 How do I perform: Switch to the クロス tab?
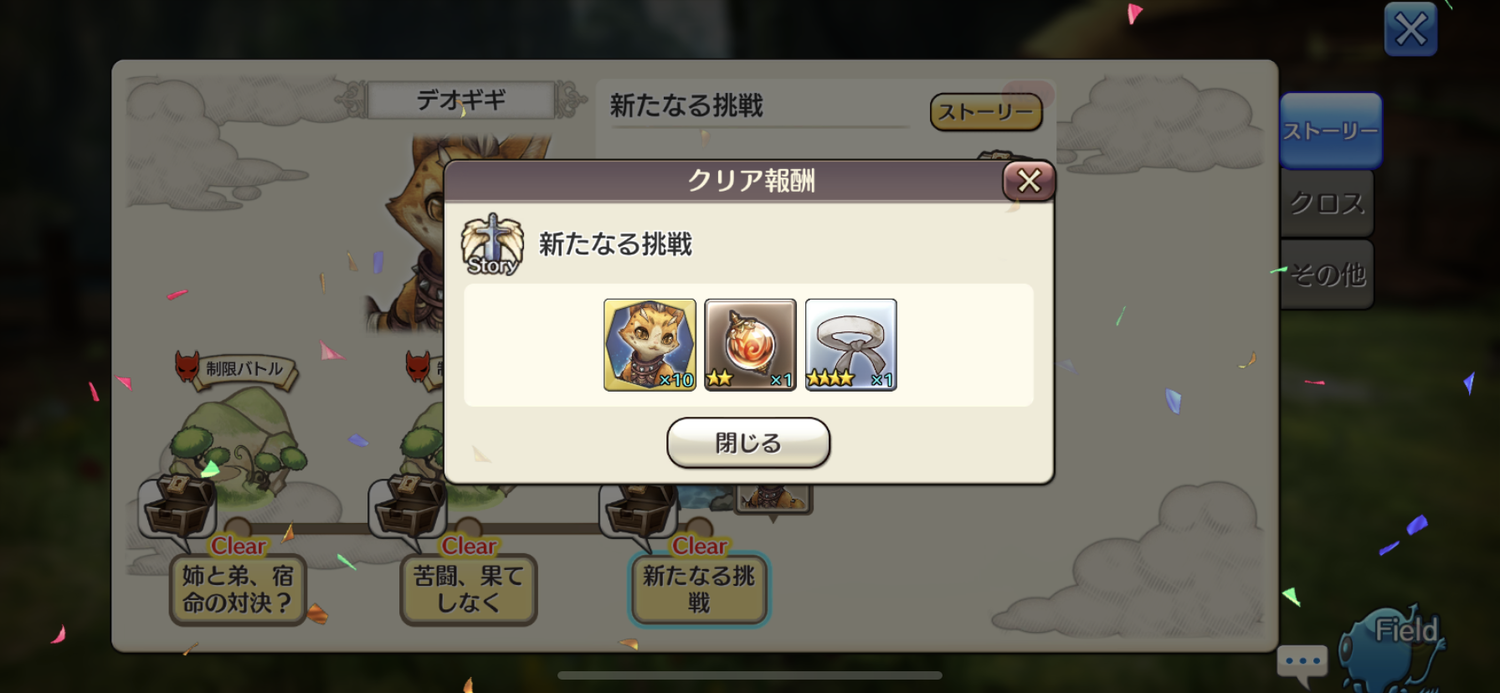1327,203
